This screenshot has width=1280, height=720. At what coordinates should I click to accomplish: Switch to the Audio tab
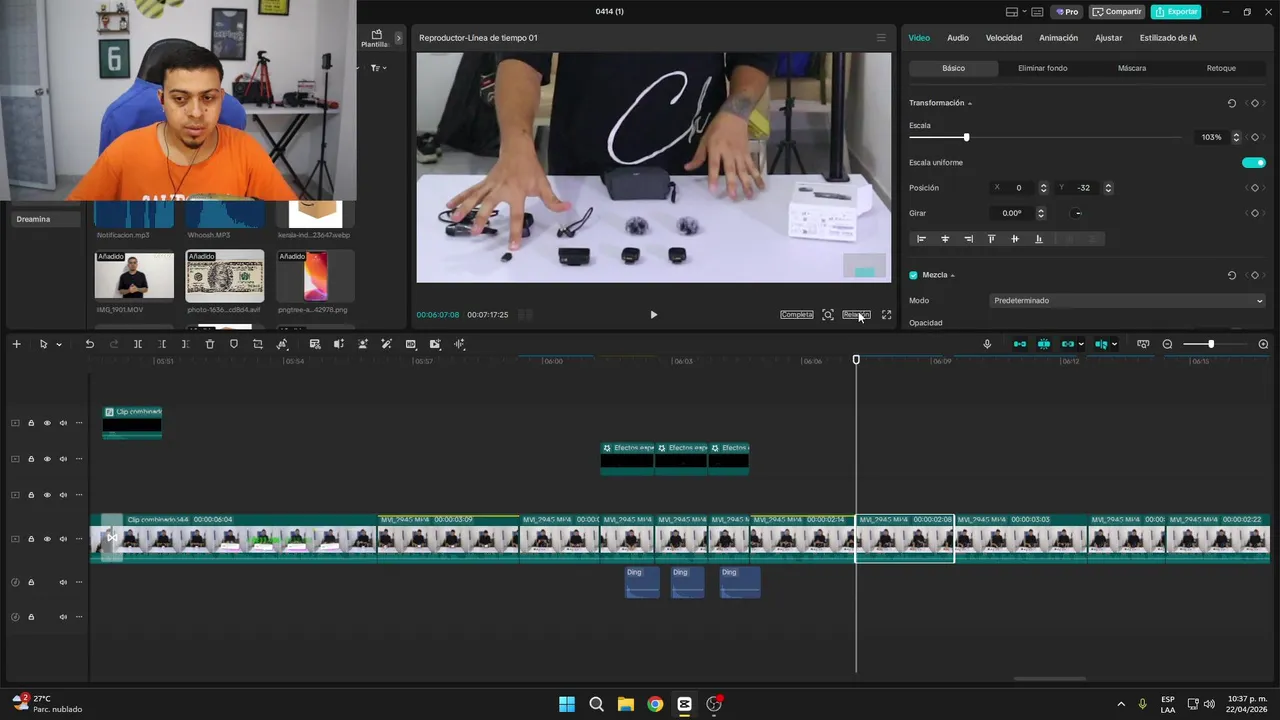tap(958, 38)
